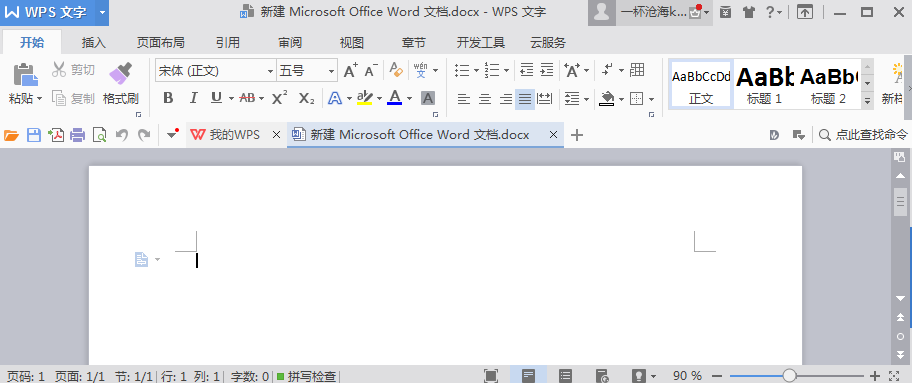The height and width of the screenshot is (383, 912).
Task: Select the Format Painter brush
Action: (121, 74)
